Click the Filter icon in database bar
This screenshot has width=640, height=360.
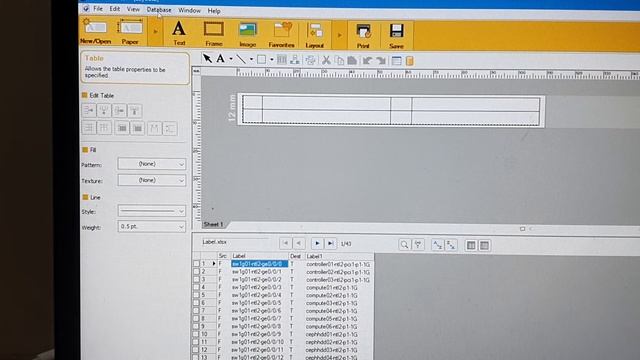click(x=418, y=244)
